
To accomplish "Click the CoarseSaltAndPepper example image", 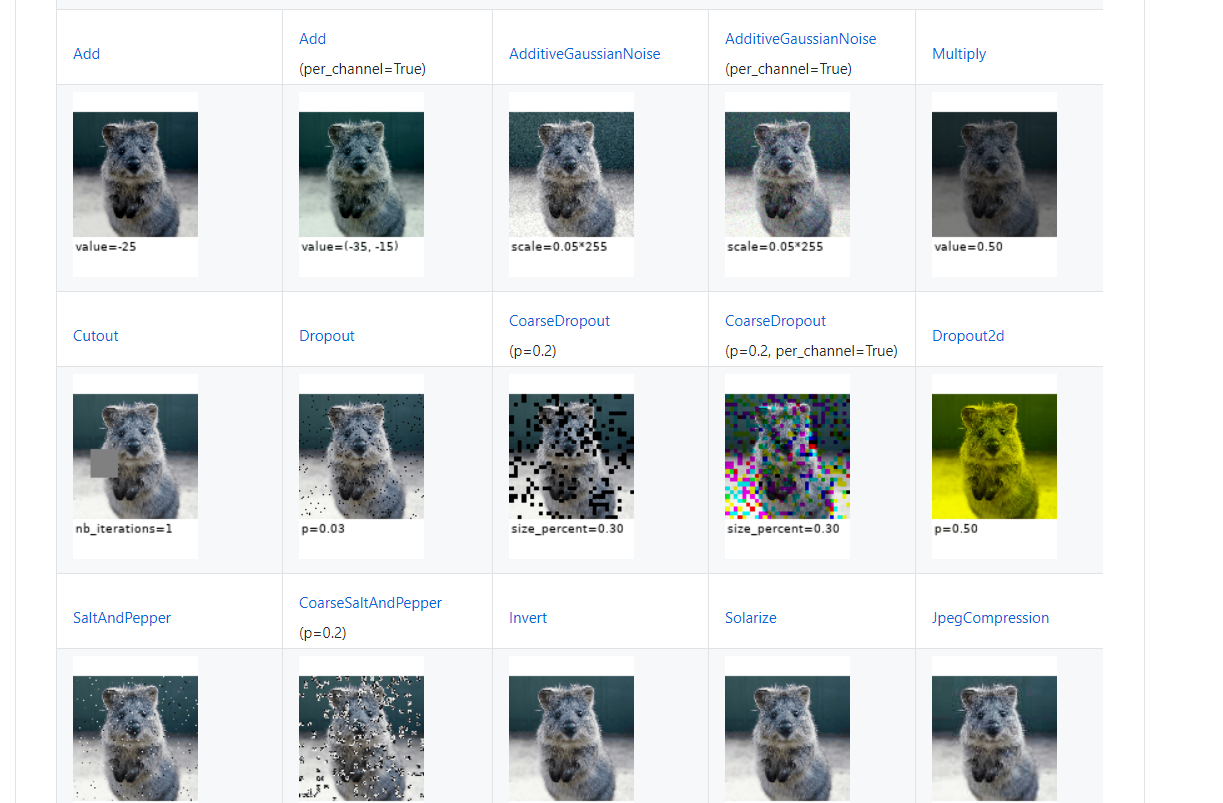I will 361,730.
